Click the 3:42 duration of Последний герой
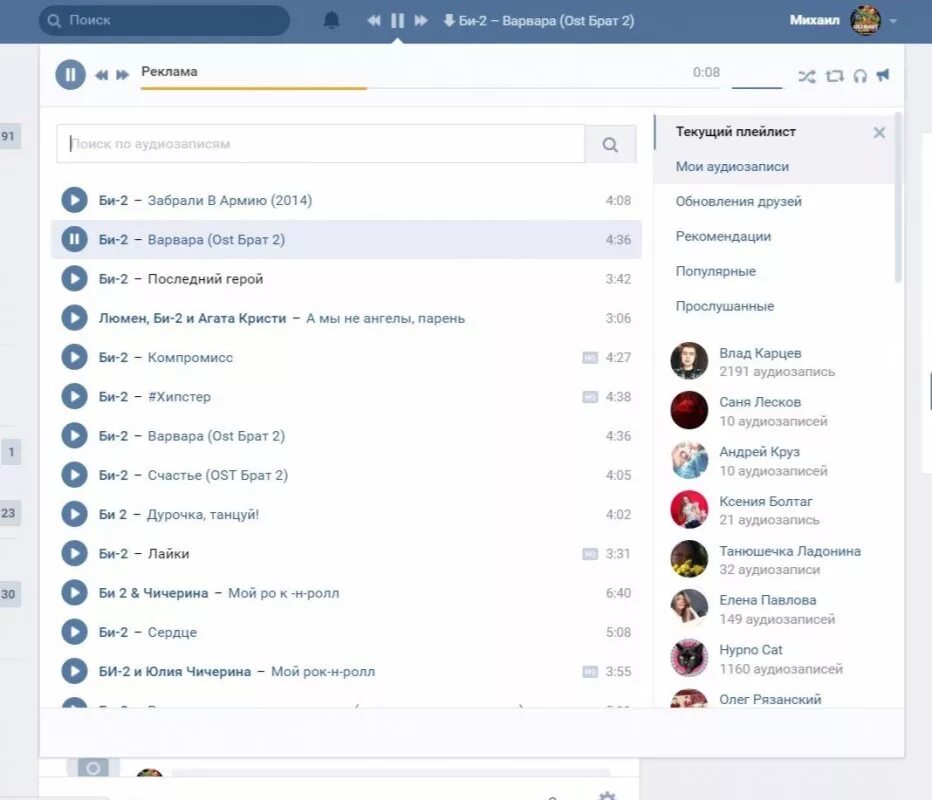Image resolution: width=932 pixels, height=800 pixels. [x=618, y=279]
